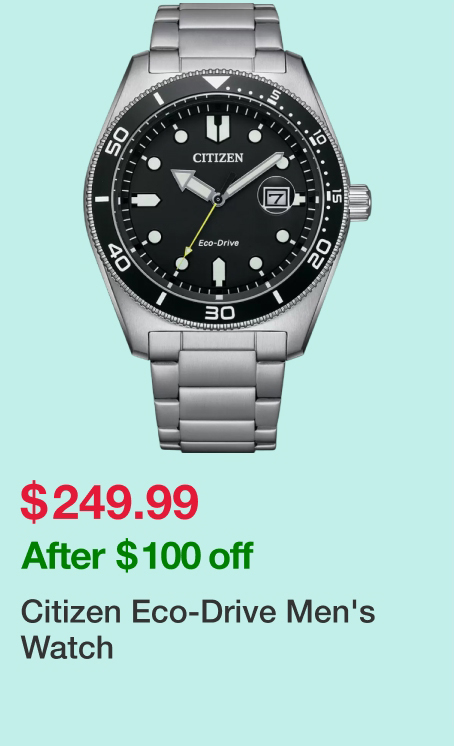The height and width of the screenshot is (746, 454).
Task: Click the 10 numeral on the bezel
Action: coord(317,137)
